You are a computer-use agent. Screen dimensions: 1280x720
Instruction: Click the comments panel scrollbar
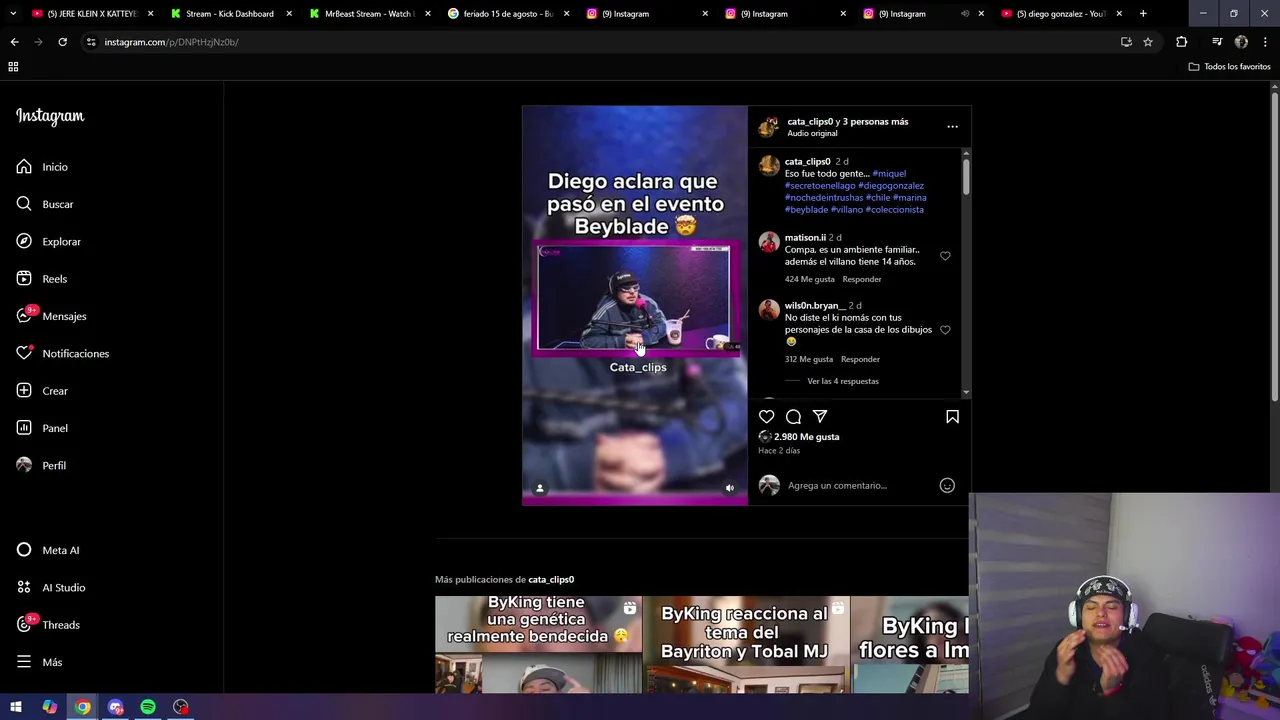[966, 175]
